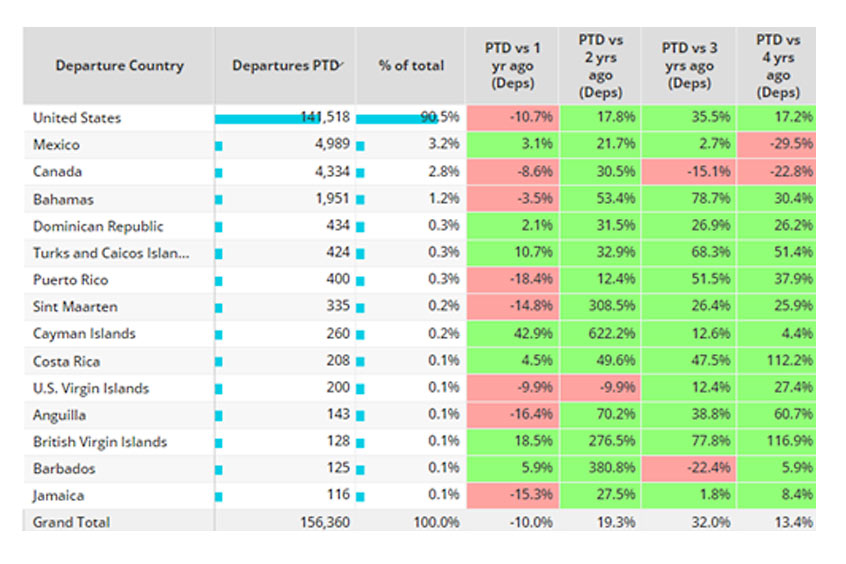Select the United States row label
This screenshot has height=564, width=846.
(77, 118)
